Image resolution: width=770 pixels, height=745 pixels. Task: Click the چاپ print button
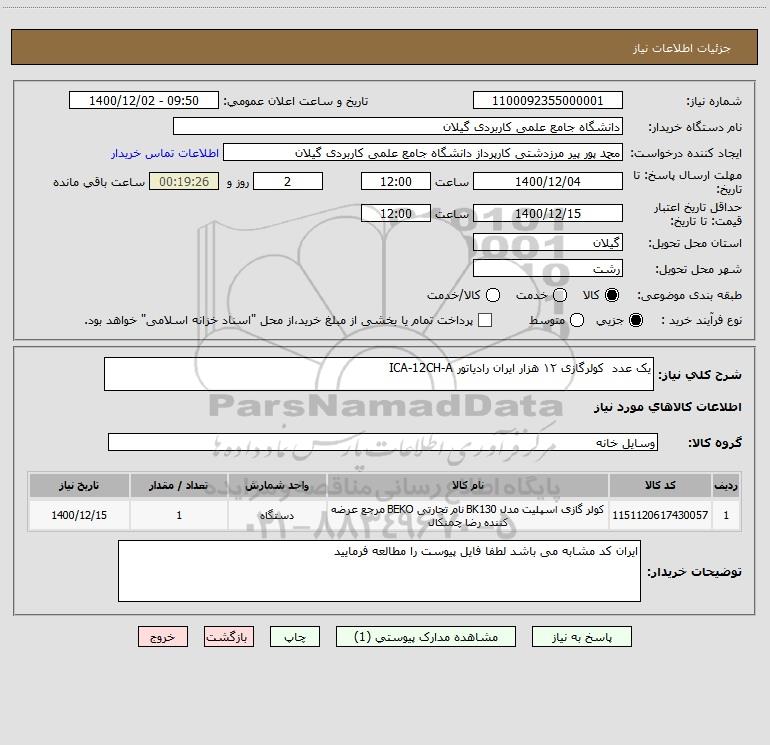pos(295,636)
